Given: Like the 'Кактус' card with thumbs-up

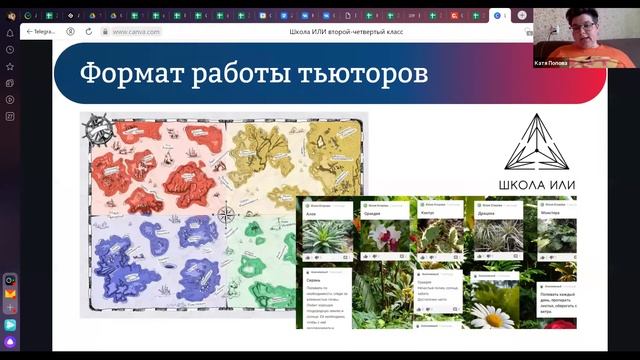Looking at the screenshot, I should [x=422, y=257].
